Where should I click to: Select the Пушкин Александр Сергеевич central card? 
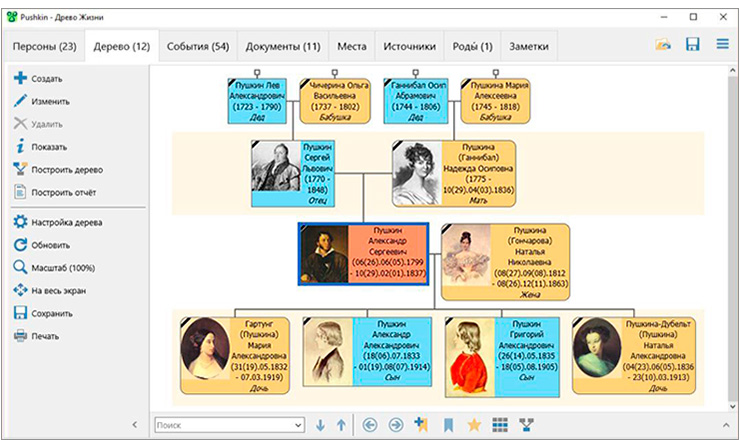click(x=363, y=254)
